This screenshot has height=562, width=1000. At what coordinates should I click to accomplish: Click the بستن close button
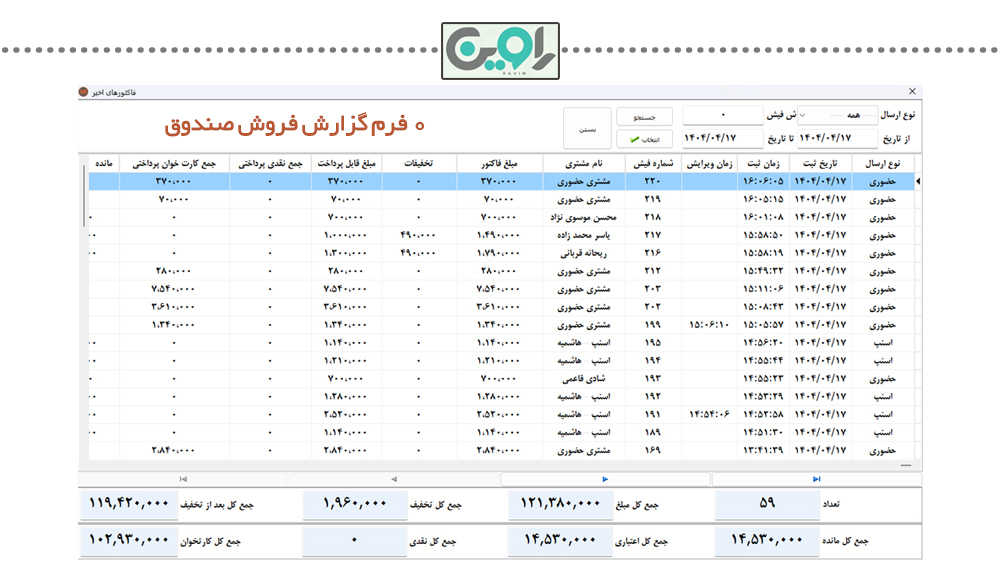588,129
